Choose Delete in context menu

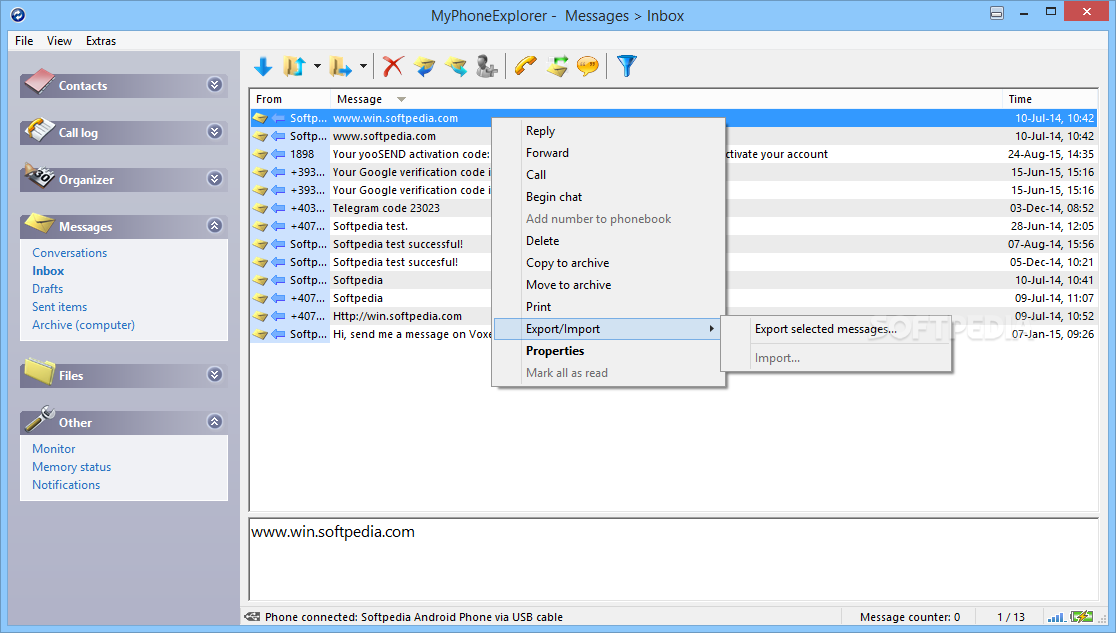coord(609,241)
